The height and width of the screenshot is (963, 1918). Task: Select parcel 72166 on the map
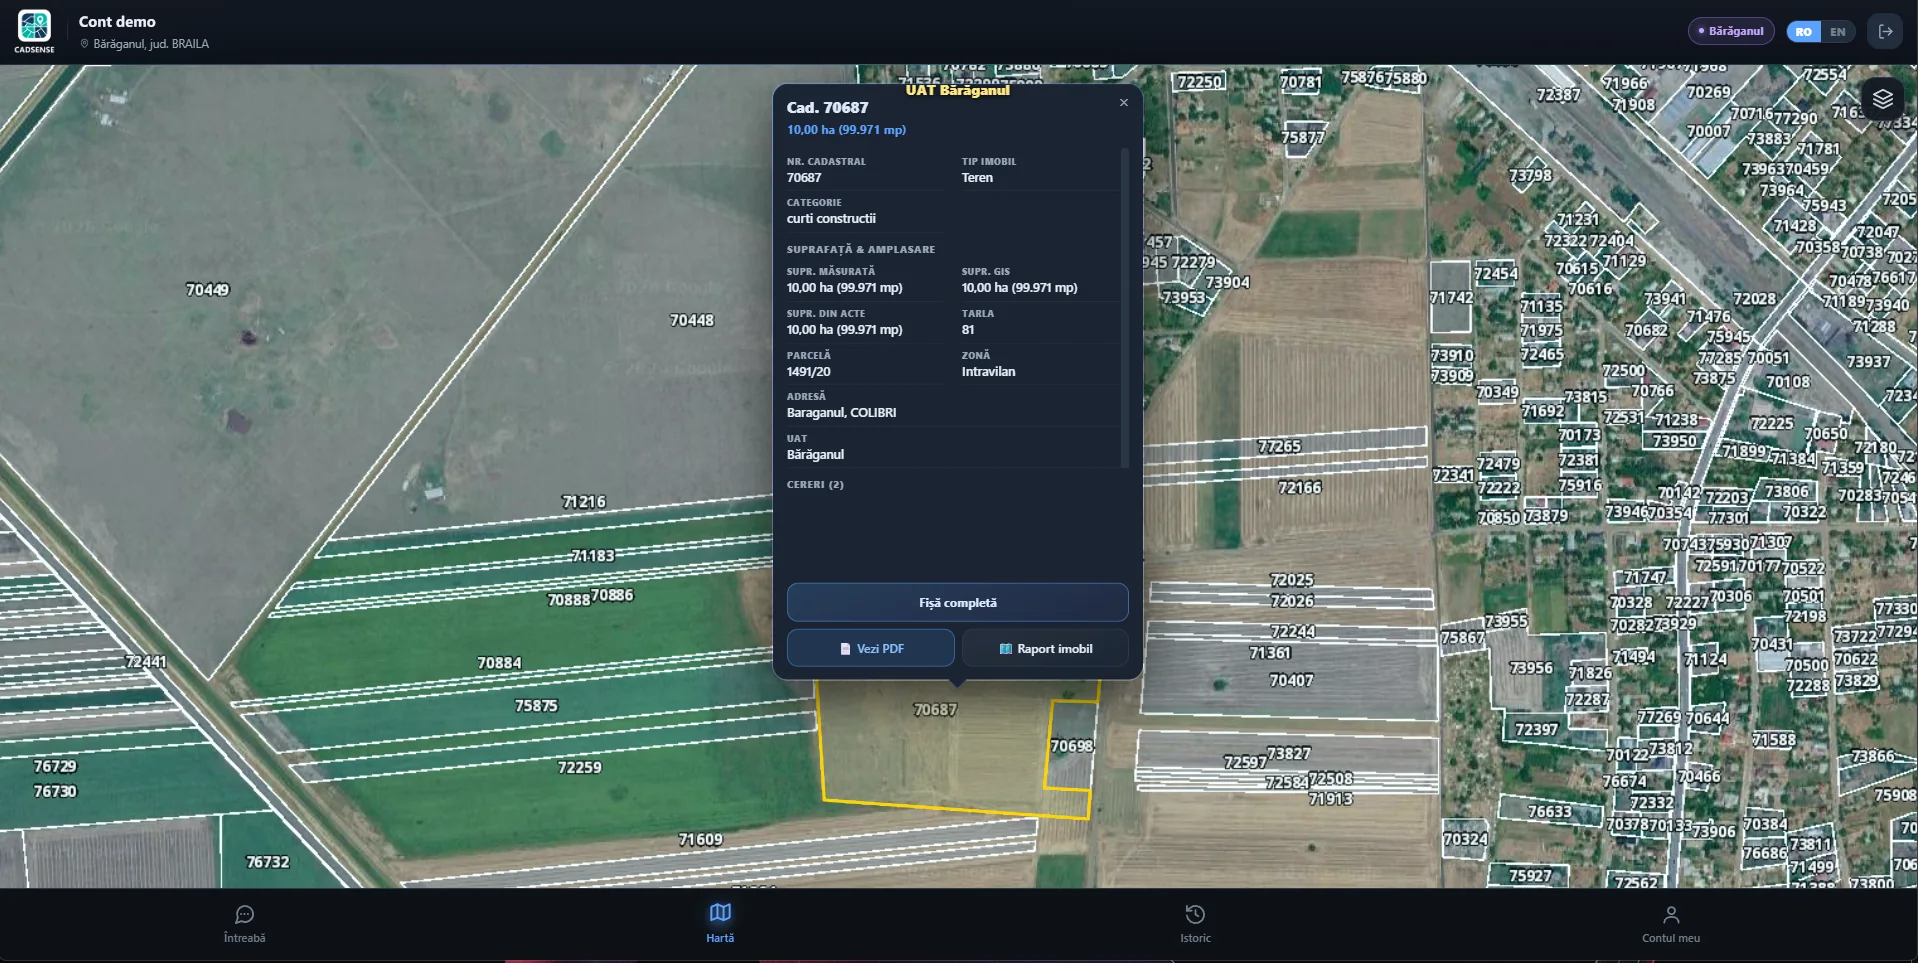tap(1300, 488)
